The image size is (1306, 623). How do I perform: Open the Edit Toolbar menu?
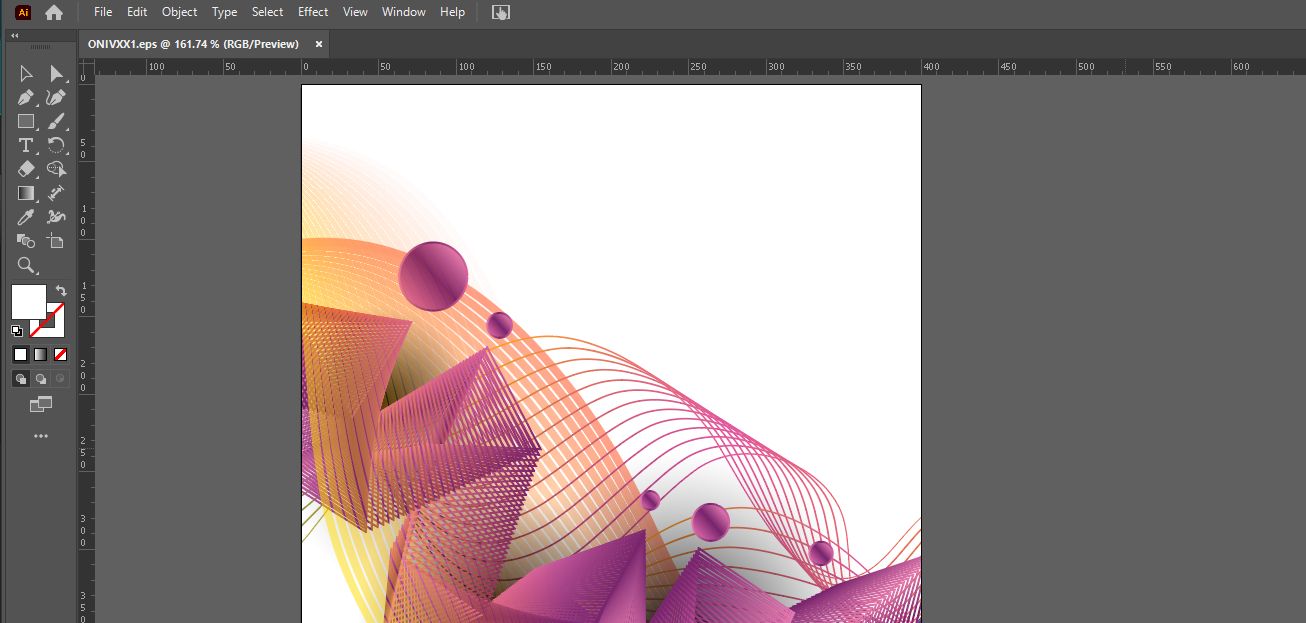[x=40, y=436]
